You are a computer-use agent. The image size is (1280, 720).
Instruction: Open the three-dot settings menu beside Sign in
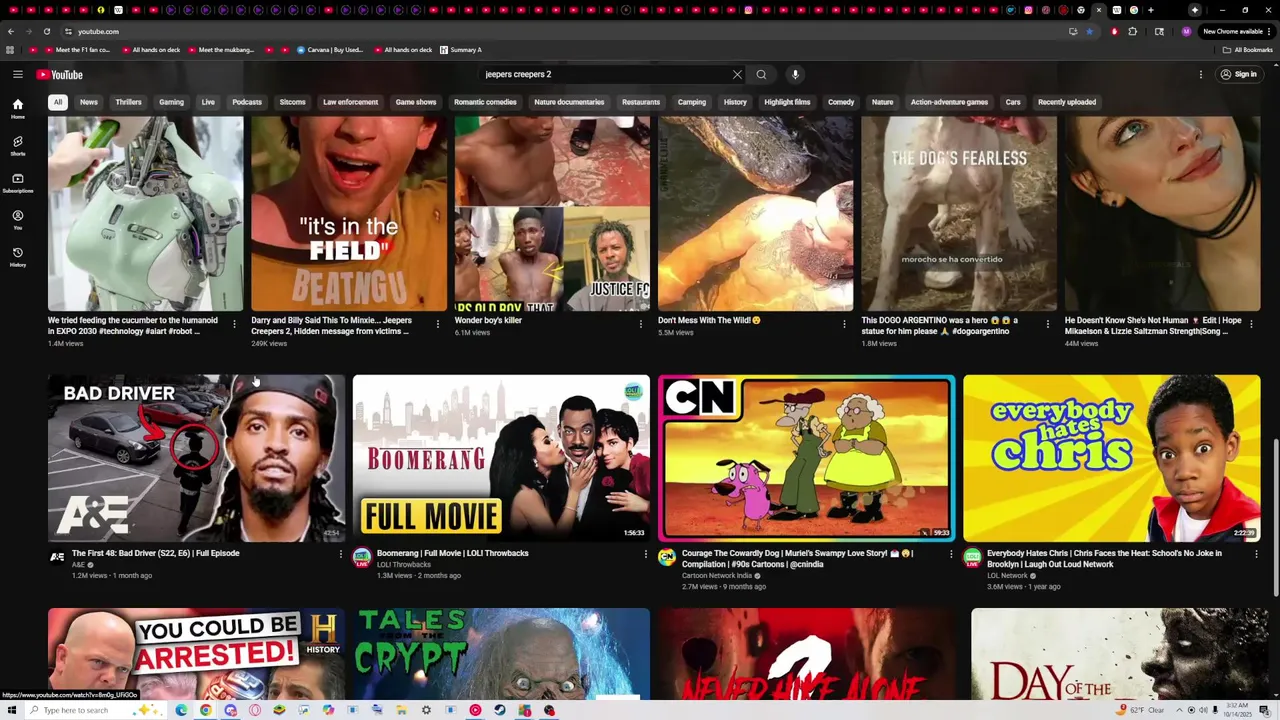coord(1201,74)
